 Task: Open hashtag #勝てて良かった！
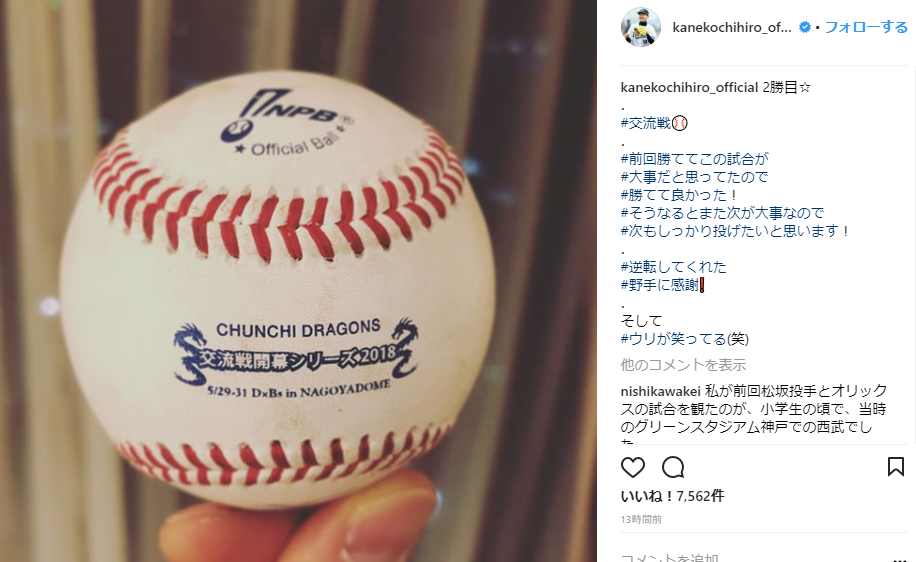(x=680, y=195)
